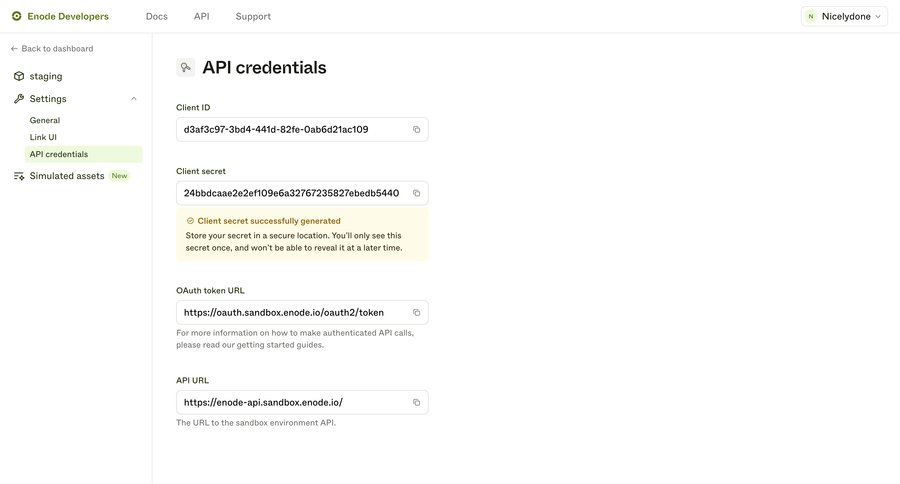Click the staging cube icon
This screenshot has height=484, width=900.
click(x=19, y=76)
